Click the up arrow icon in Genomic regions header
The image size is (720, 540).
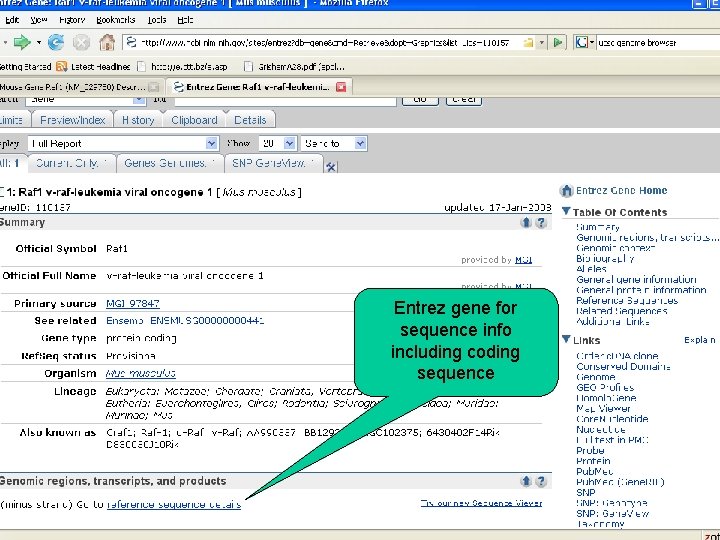(x=526, y=481)
